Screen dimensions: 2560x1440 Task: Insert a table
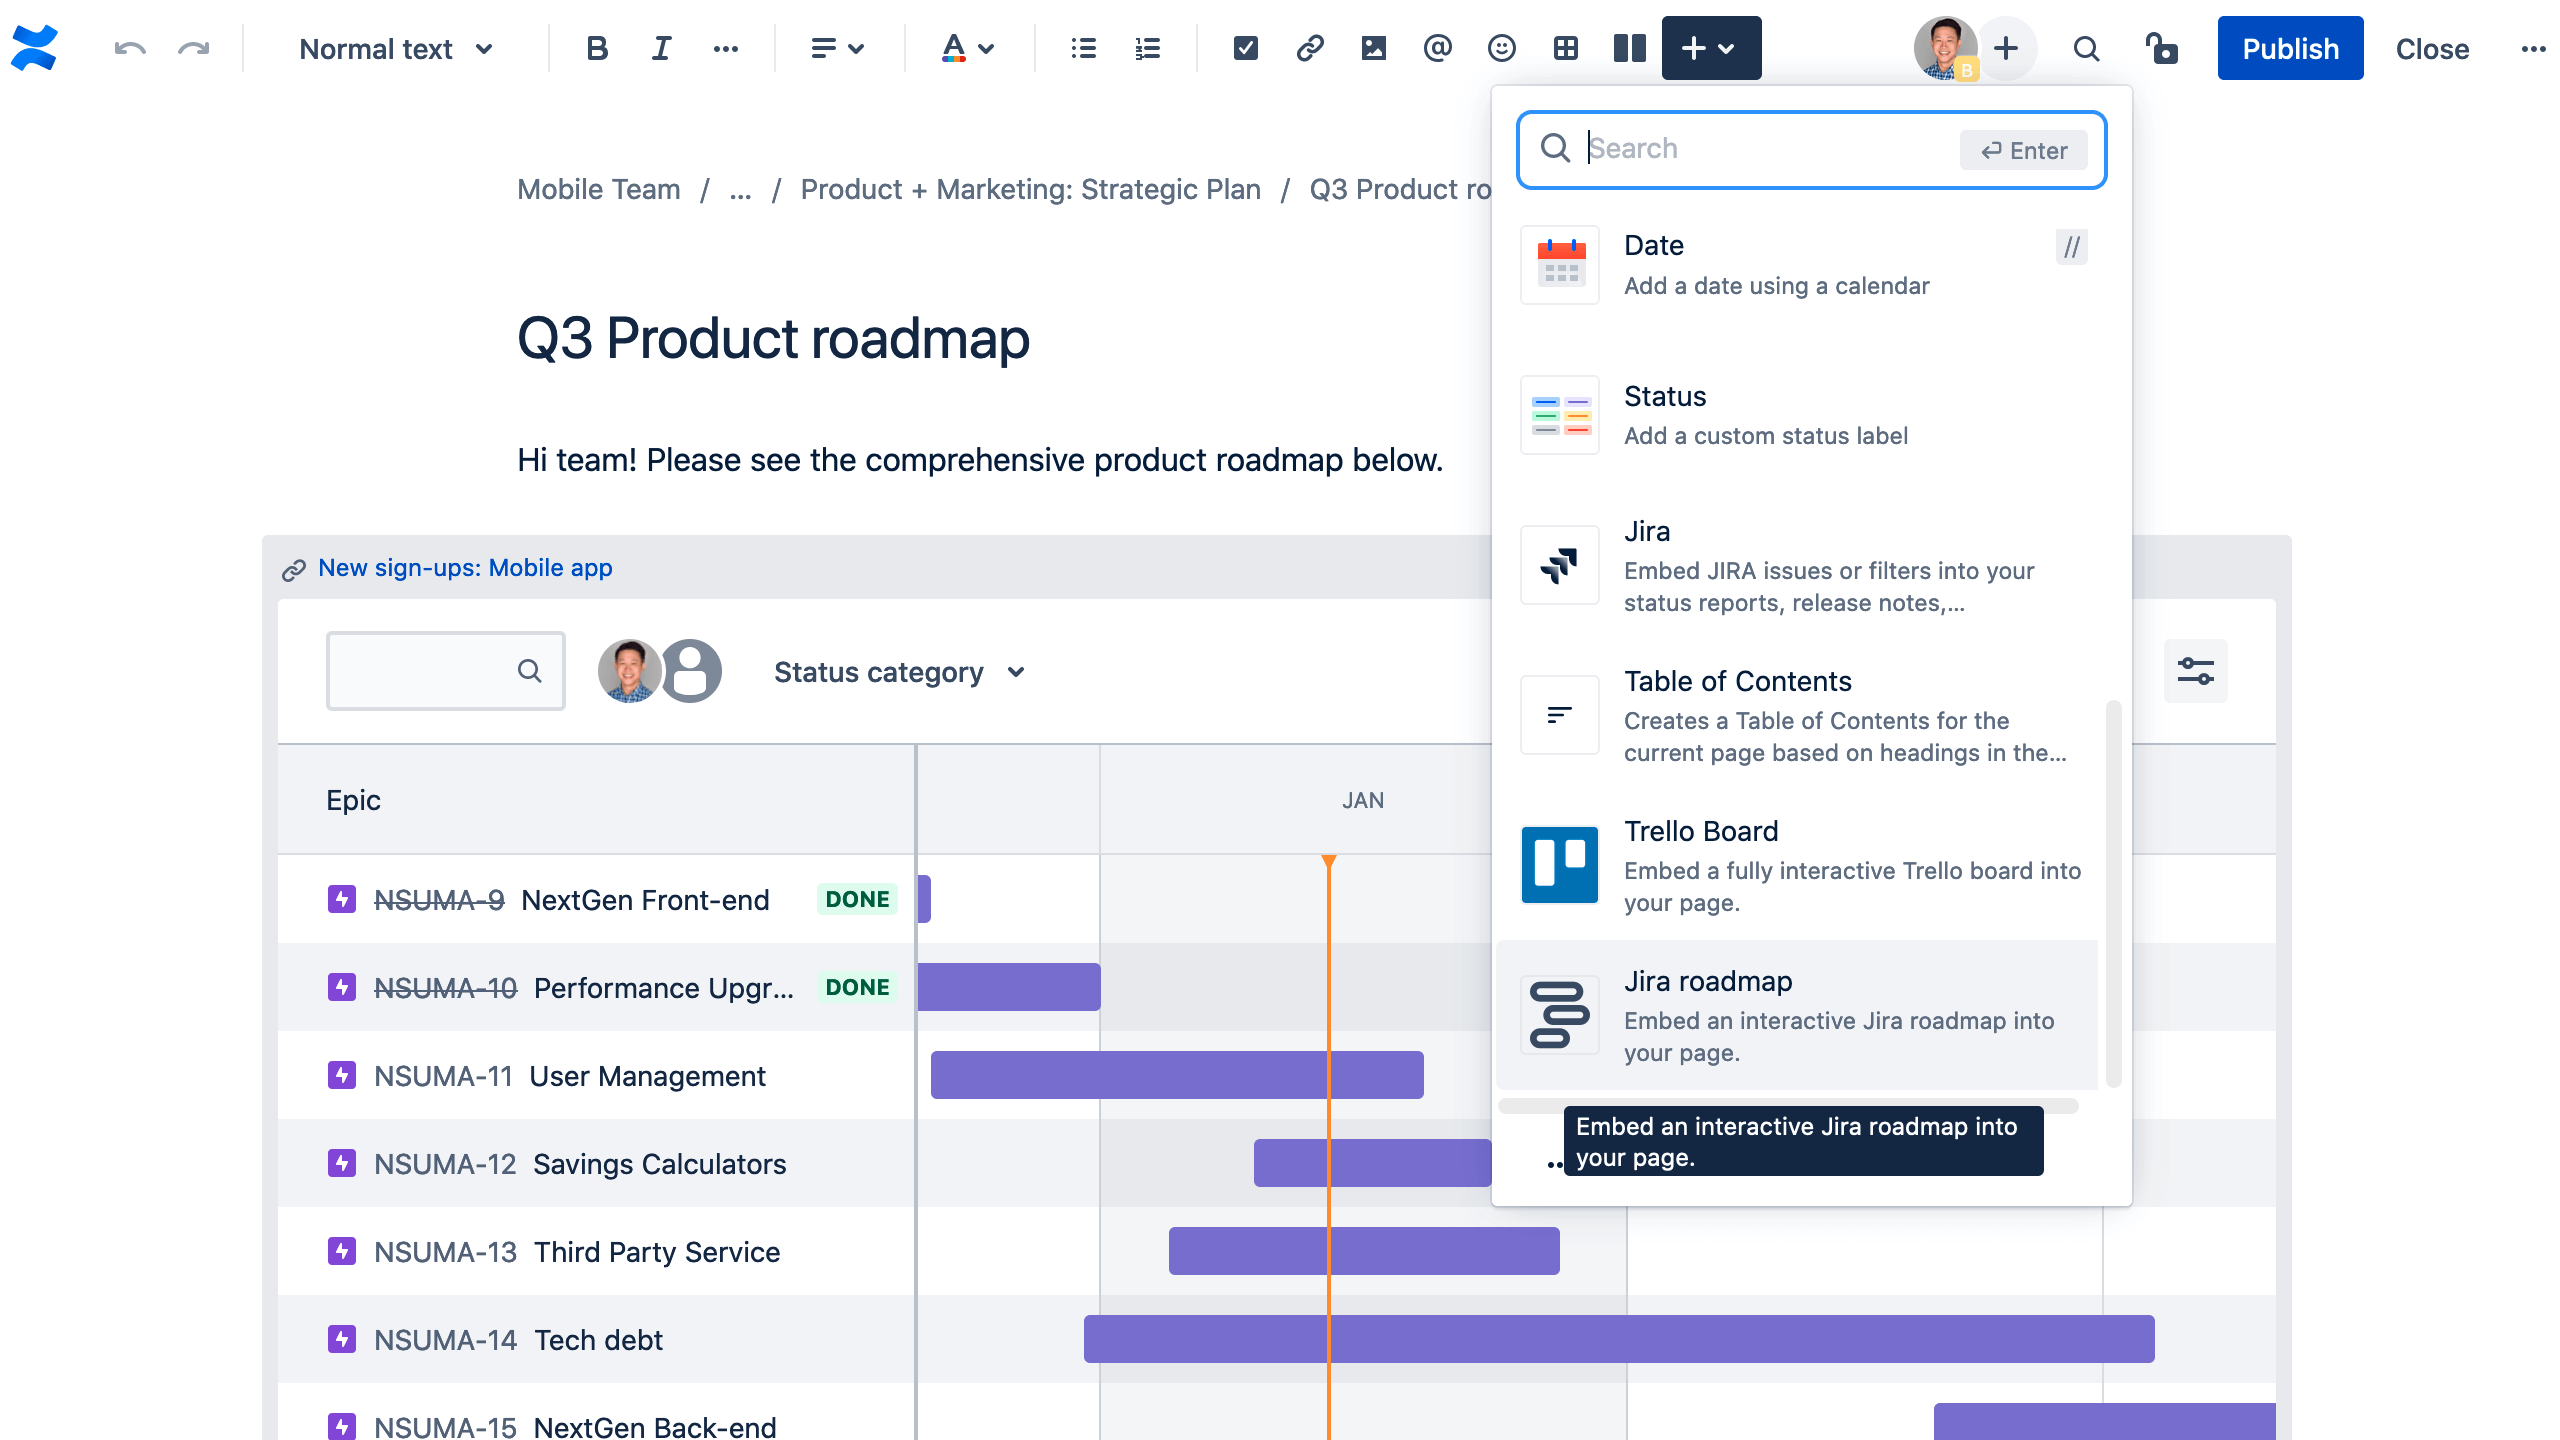coord(1565,48)
